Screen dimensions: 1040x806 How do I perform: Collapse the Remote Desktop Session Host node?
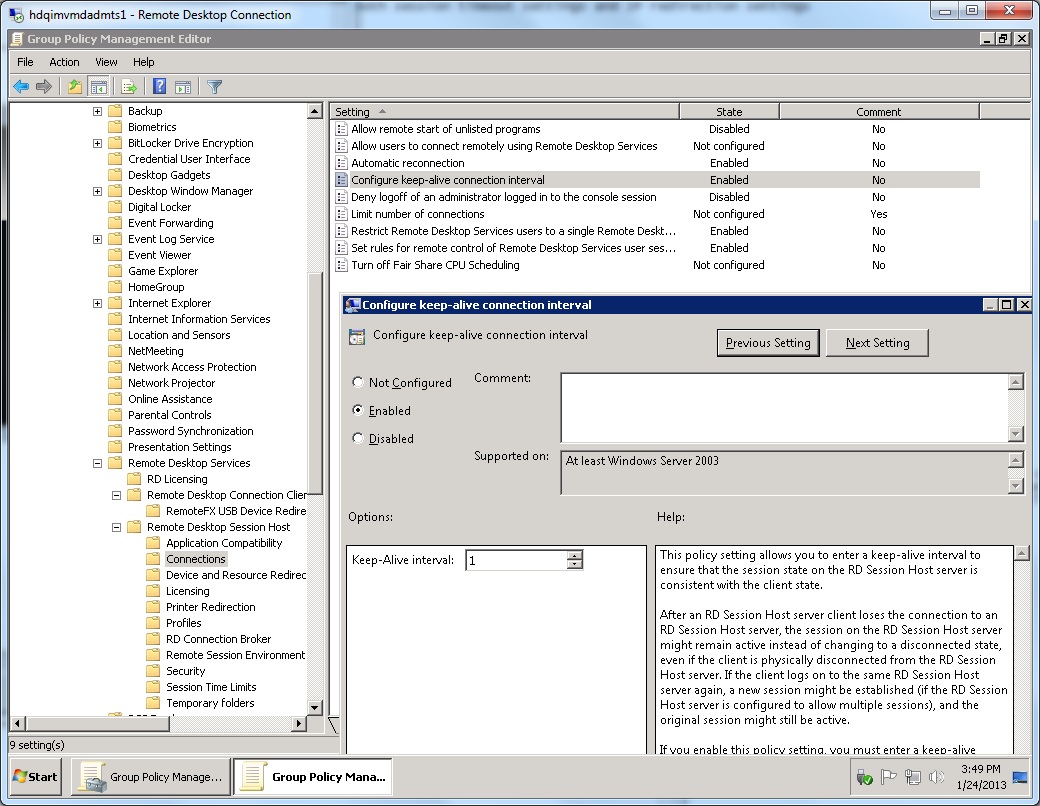point(117,527)
